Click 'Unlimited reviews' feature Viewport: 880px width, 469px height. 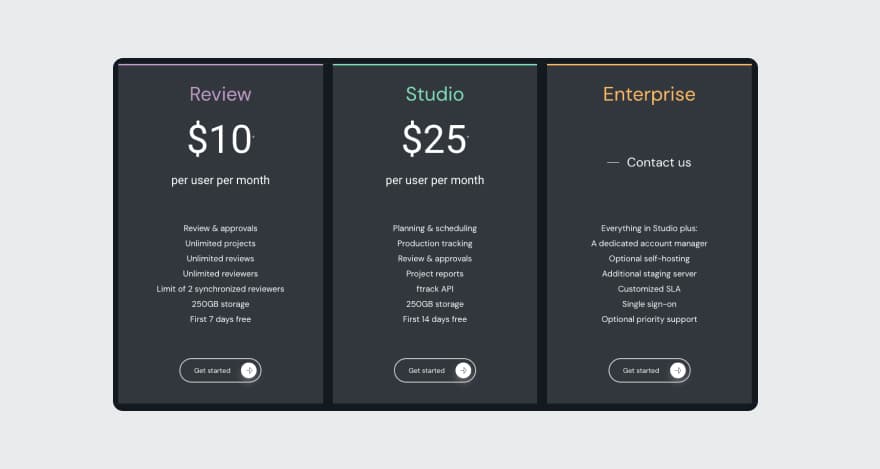[x=221, y=259]
